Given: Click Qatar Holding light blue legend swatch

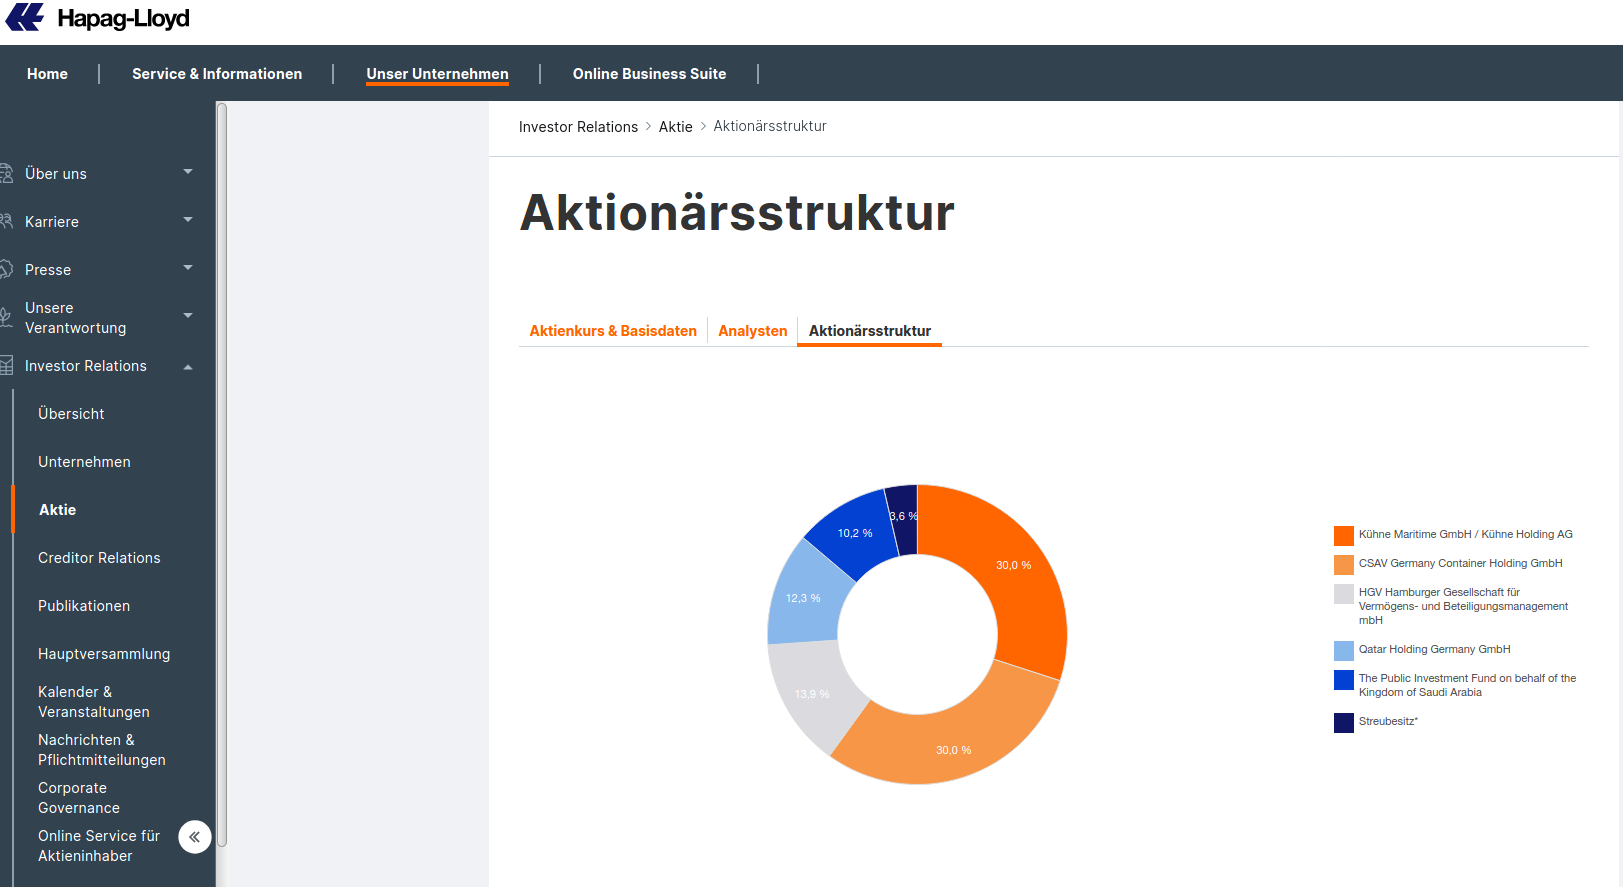Looking at the screenshot, I should (1344, 651).
